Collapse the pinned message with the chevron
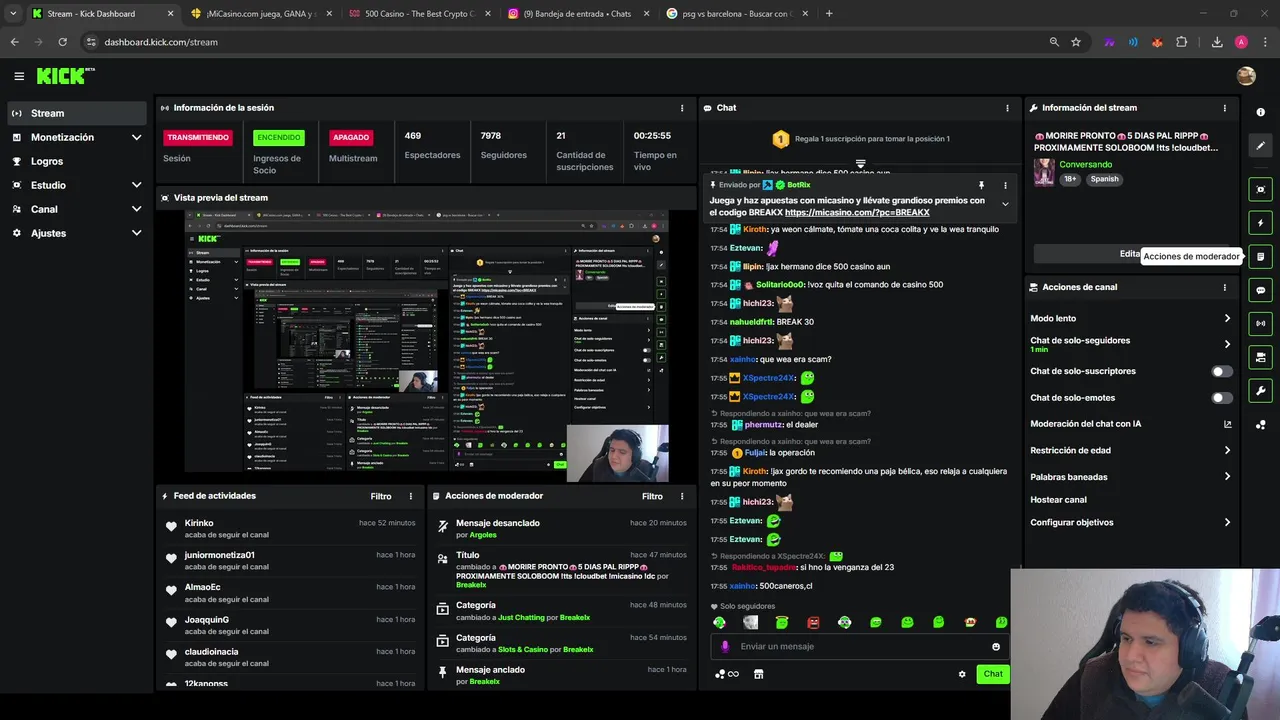This screenshot has height=720, width=1280. [1005, 204]
